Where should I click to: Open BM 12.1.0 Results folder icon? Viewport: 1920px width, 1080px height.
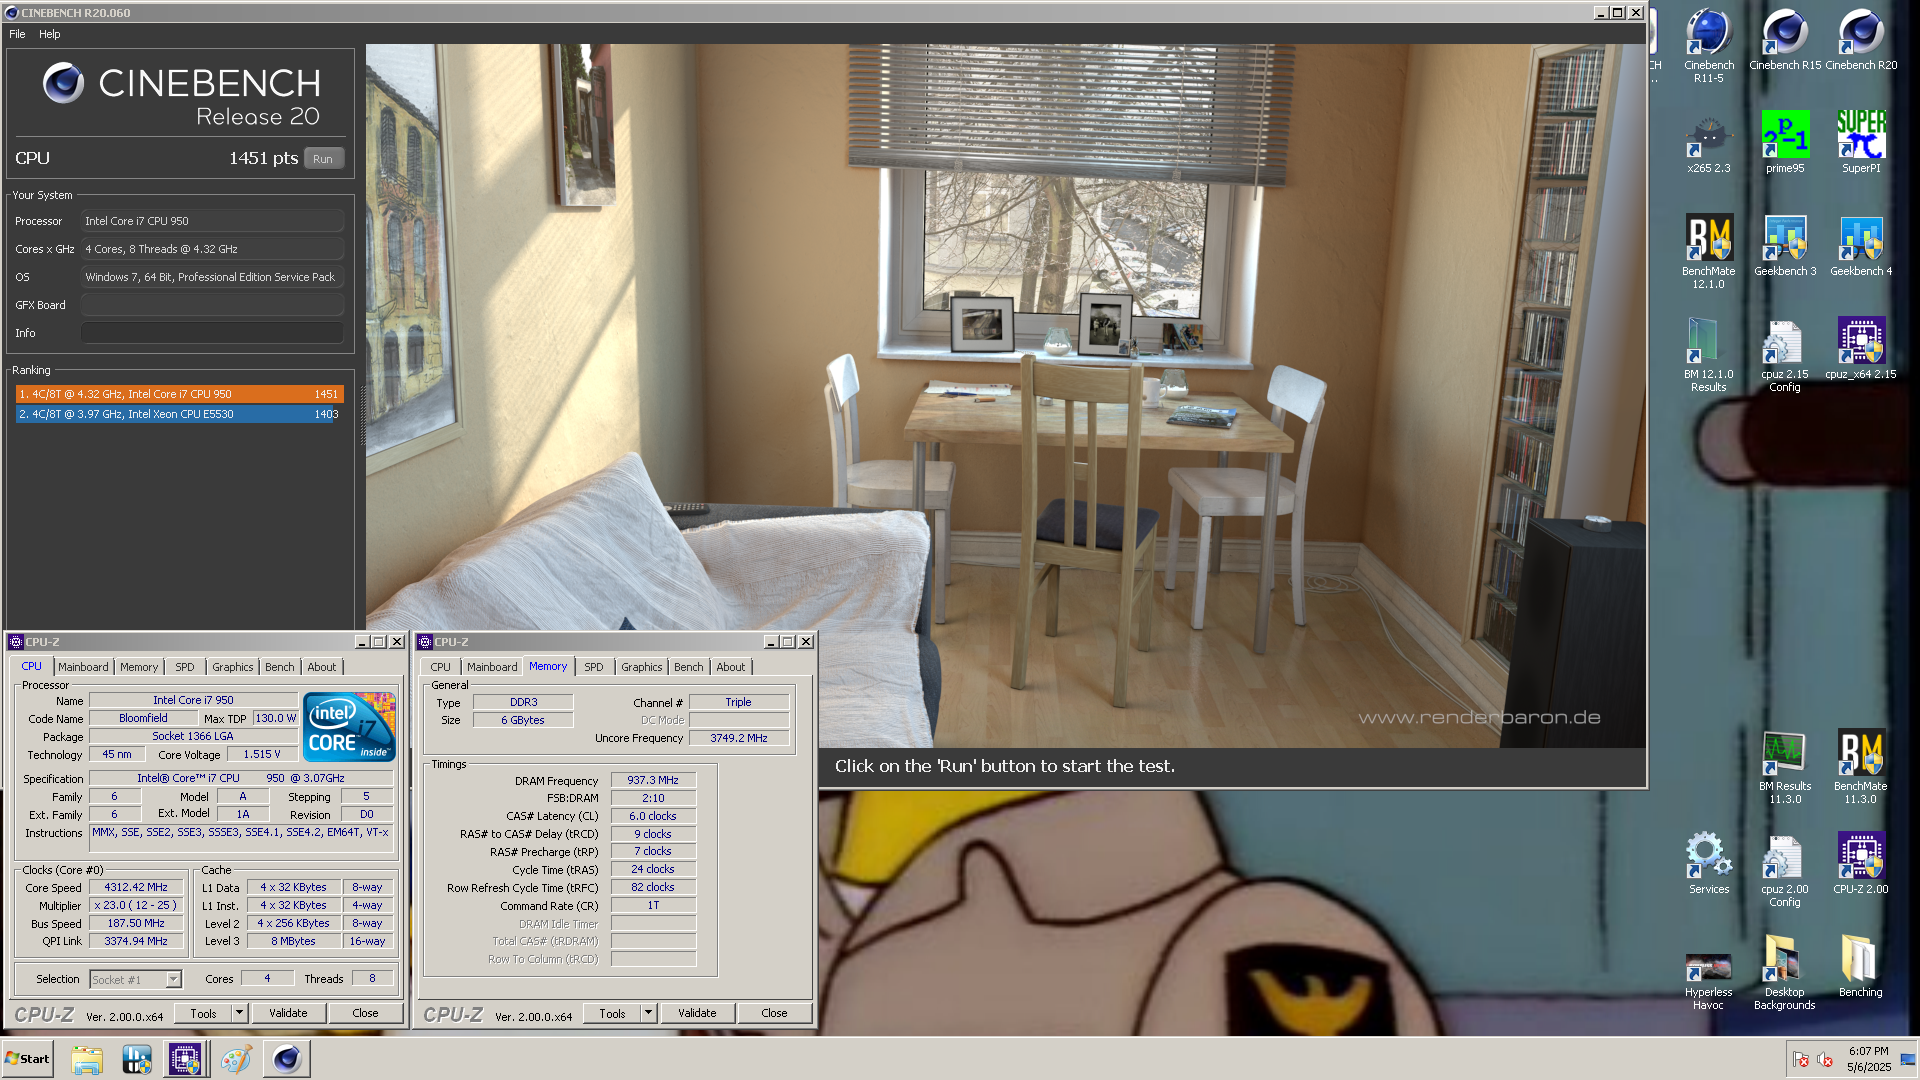coord(1708,355)
